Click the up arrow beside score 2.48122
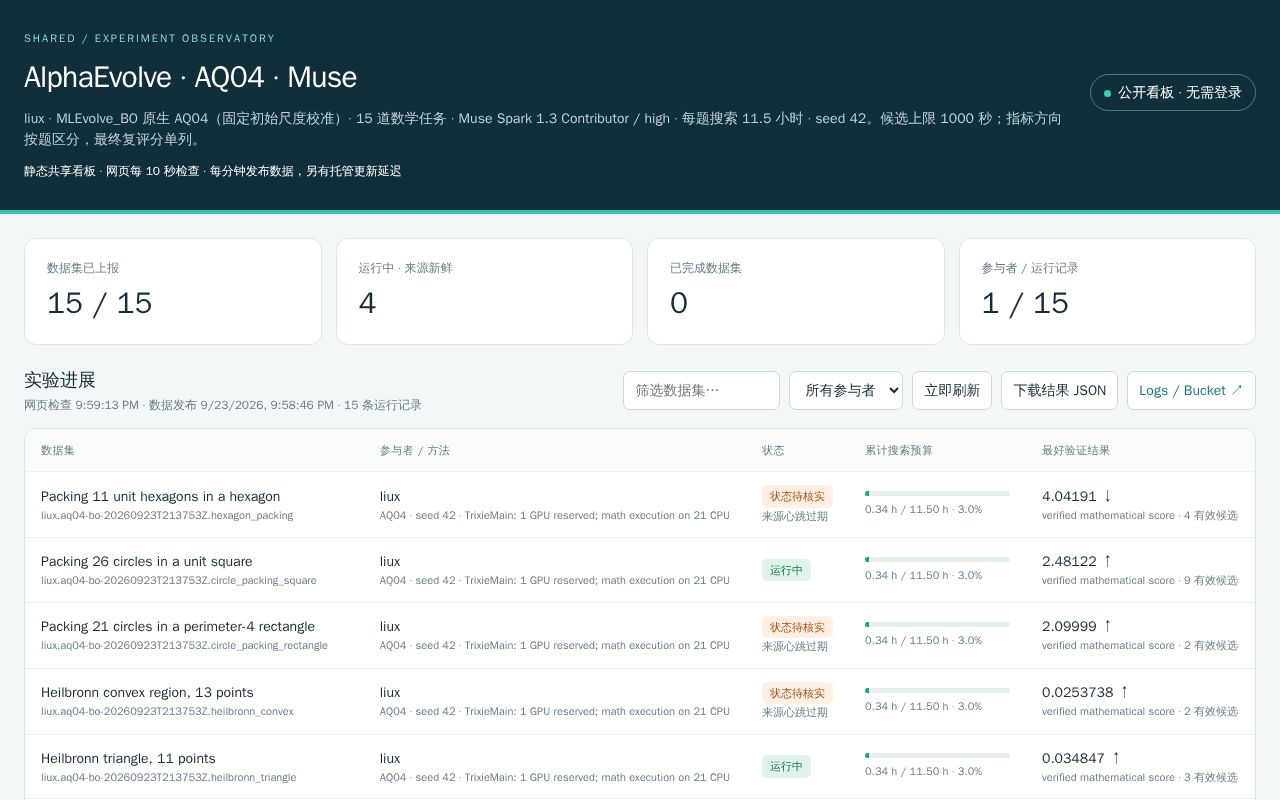This screenshot has width=1280, height=800. [x=1108, y=561]
